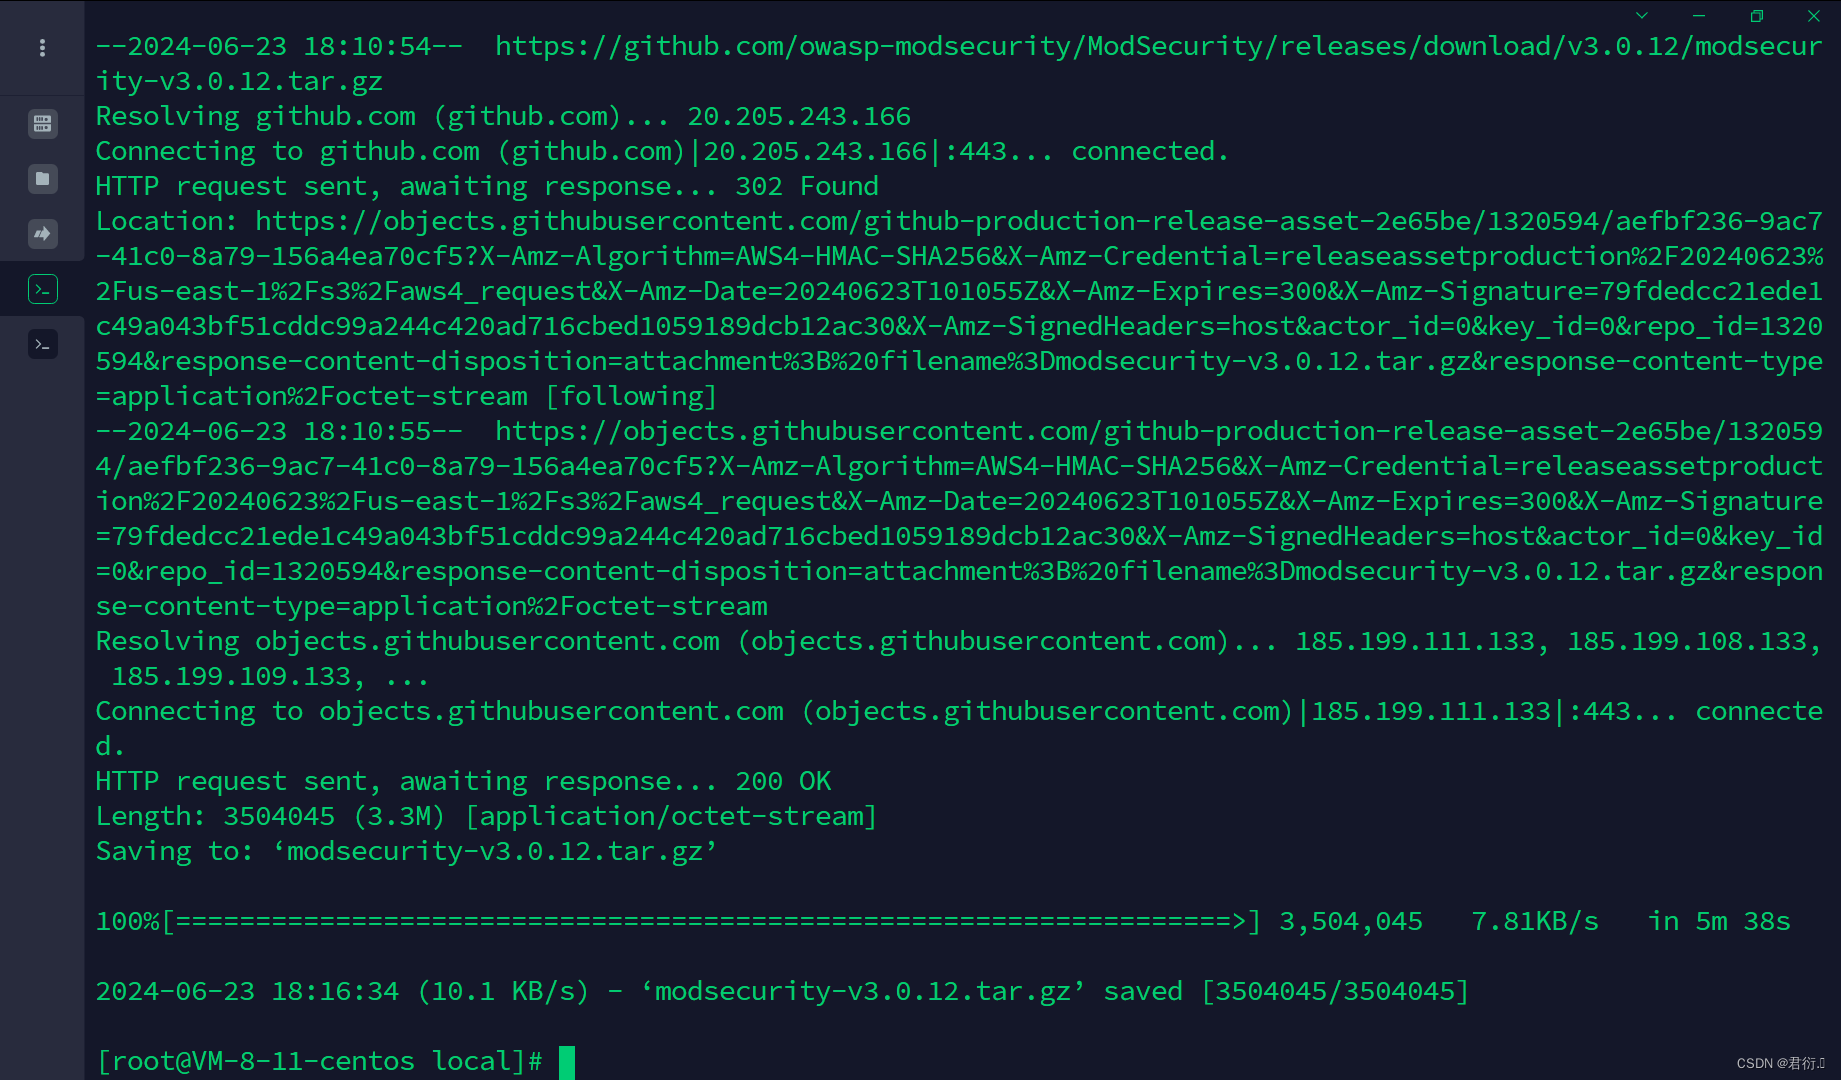Open the lower terminal session icon

click(x=42, y=343)
